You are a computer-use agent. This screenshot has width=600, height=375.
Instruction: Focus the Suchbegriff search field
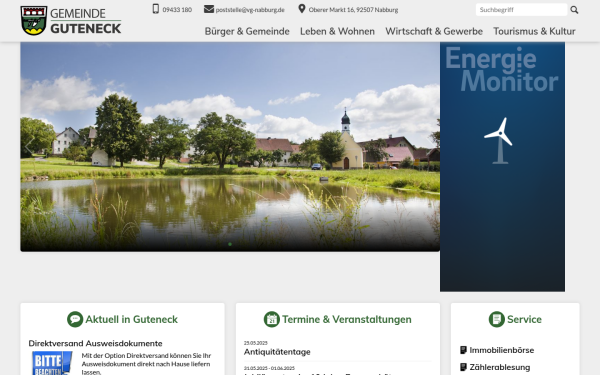pyautogui.click(x=521, y=10)
